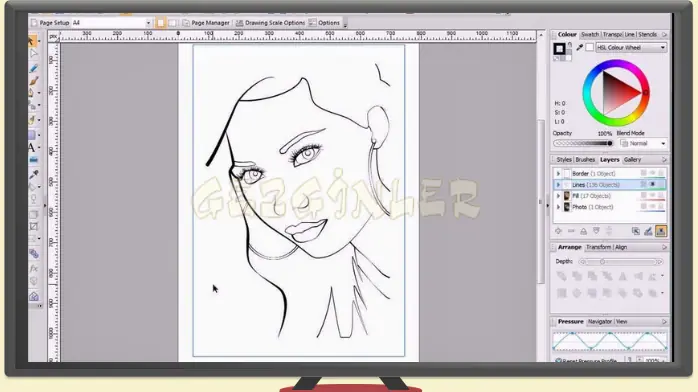698x392 pixels.
Task: Select the Pen tool
Action: click(x=32, y=93)
